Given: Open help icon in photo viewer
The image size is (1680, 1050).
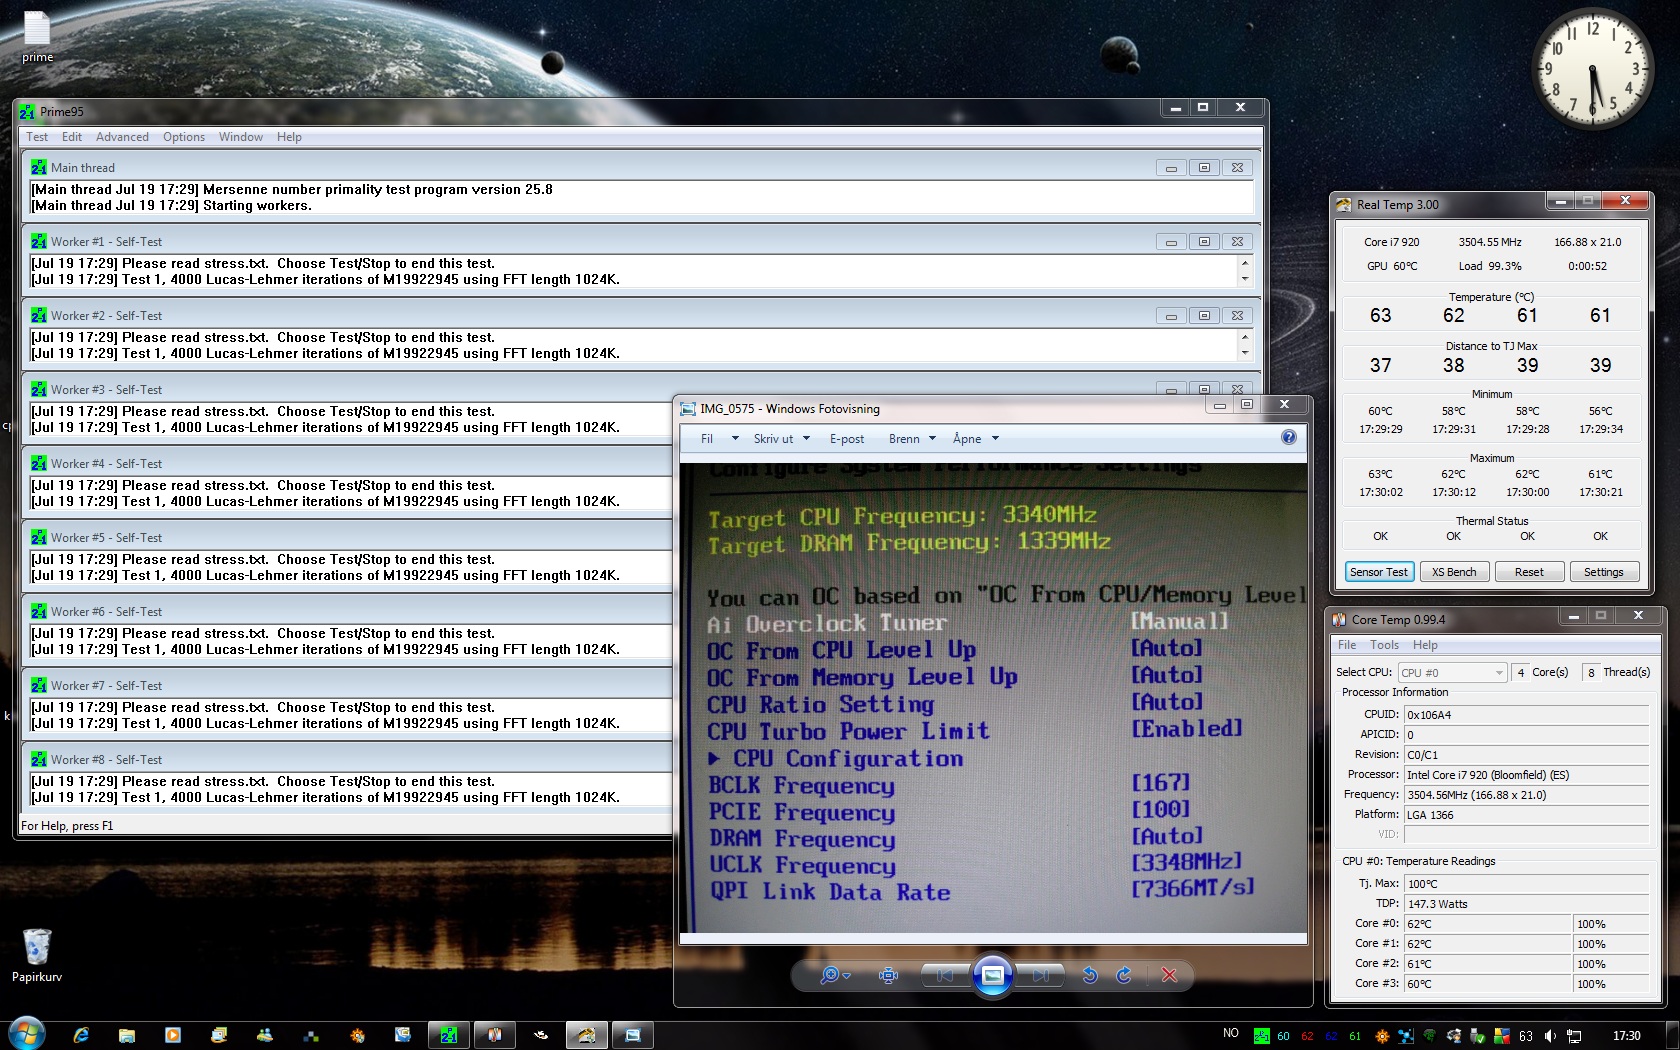Looking at the screenshot, I should pyautogui.click(x=1289, y=437).
